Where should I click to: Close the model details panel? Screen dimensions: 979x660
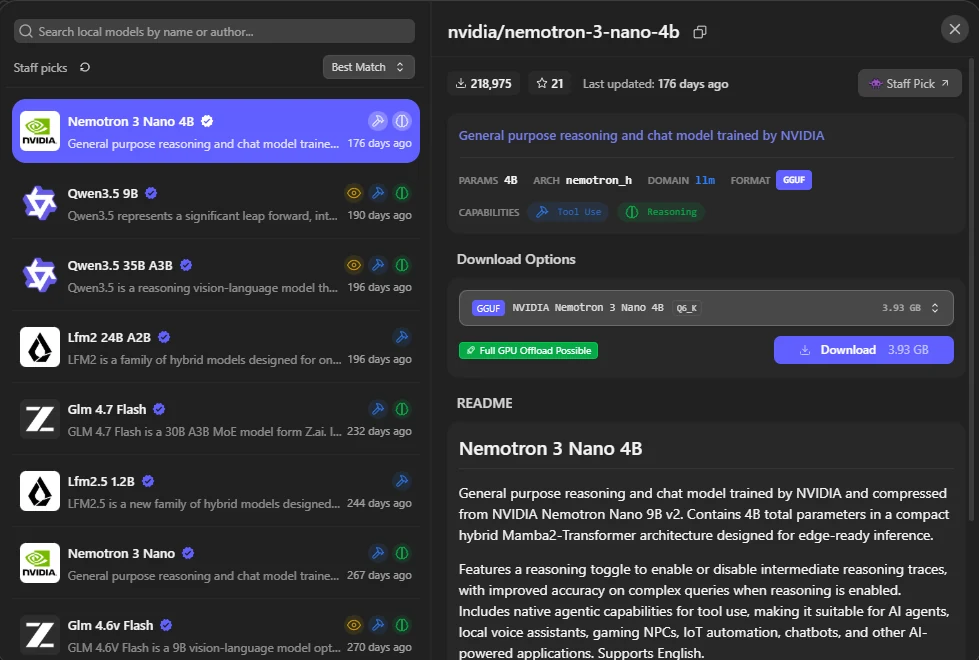pos(955,29)
